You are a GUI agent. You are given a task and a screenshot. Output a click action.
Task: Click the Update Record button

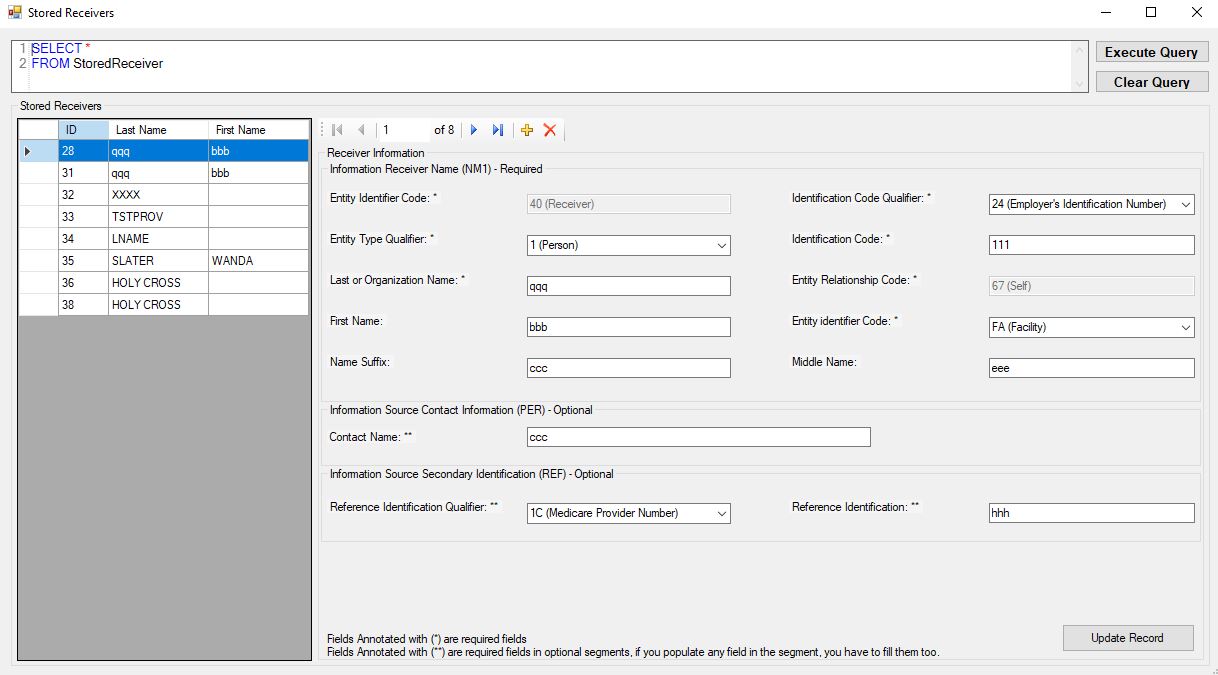tap(1127, 638)
